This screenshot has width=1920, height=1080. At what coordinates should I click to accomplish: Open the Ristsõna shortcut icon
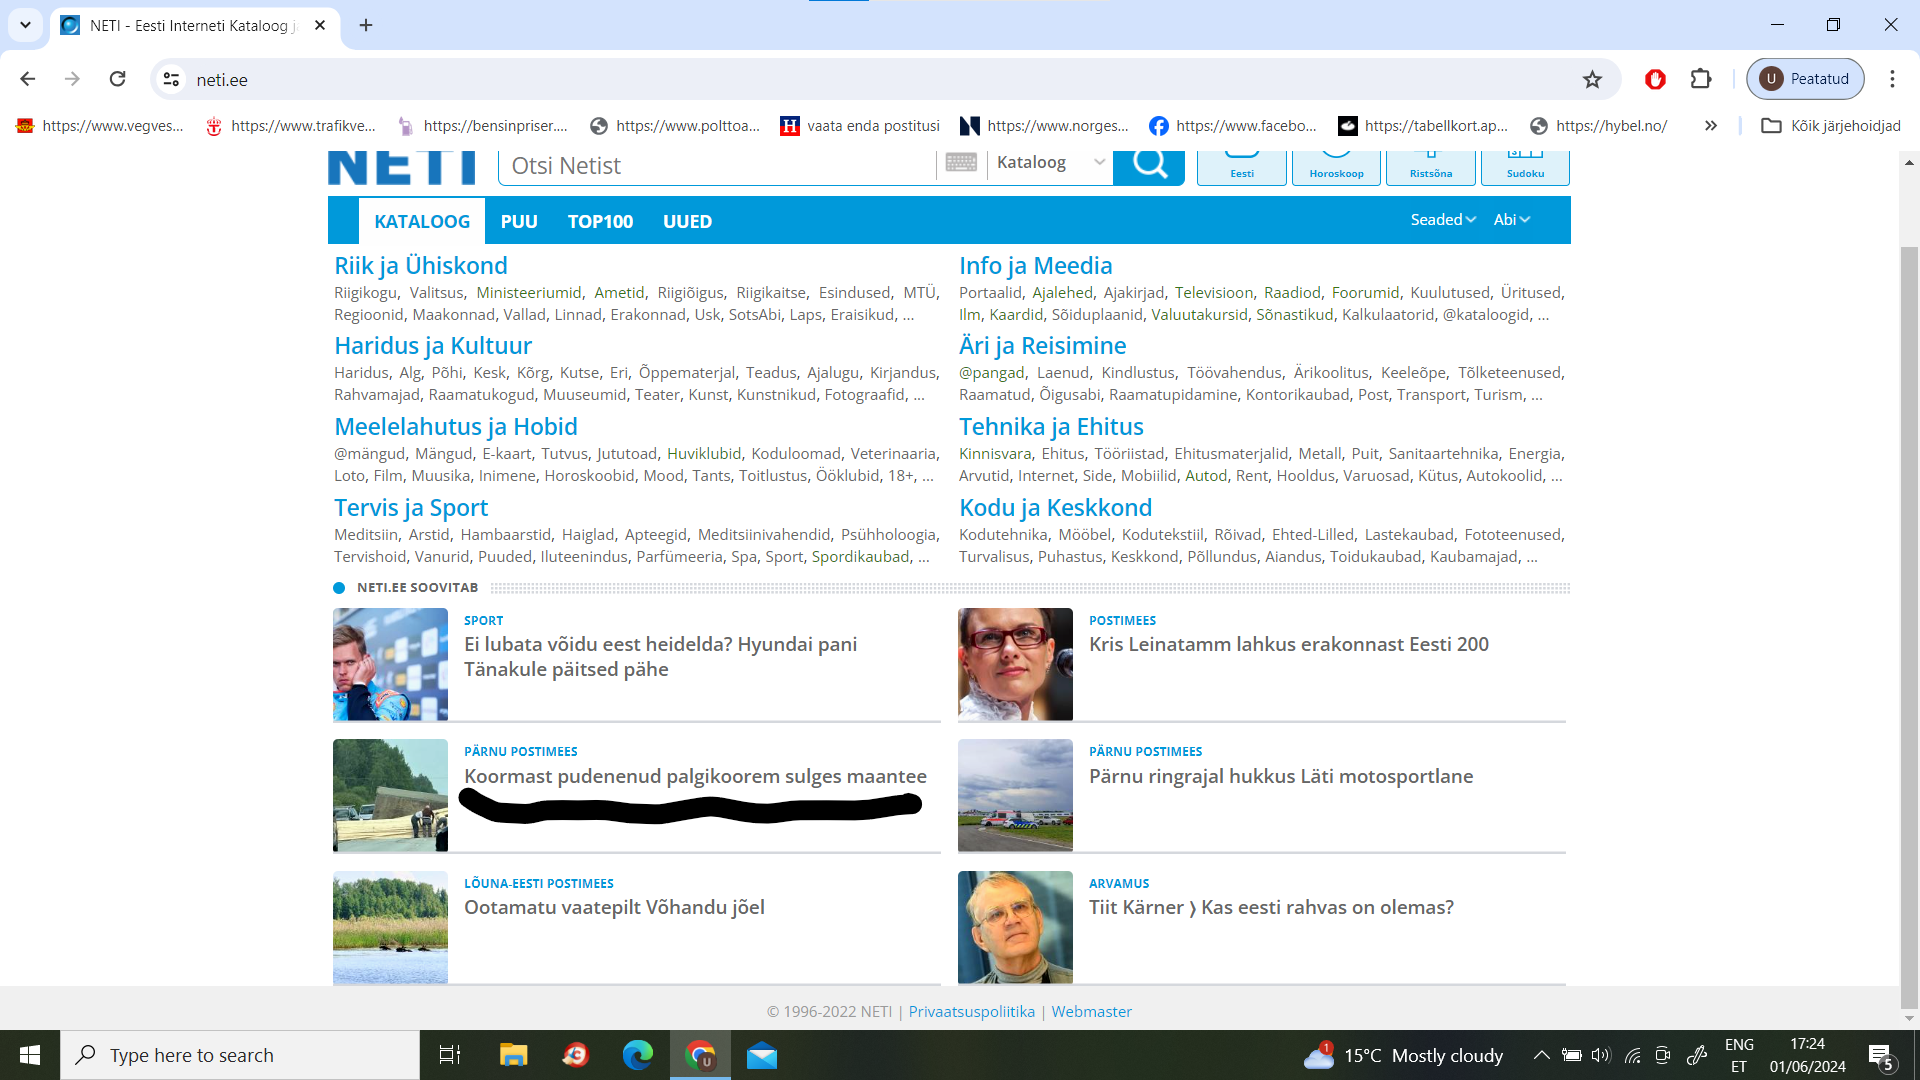[x=1431, y=167]
